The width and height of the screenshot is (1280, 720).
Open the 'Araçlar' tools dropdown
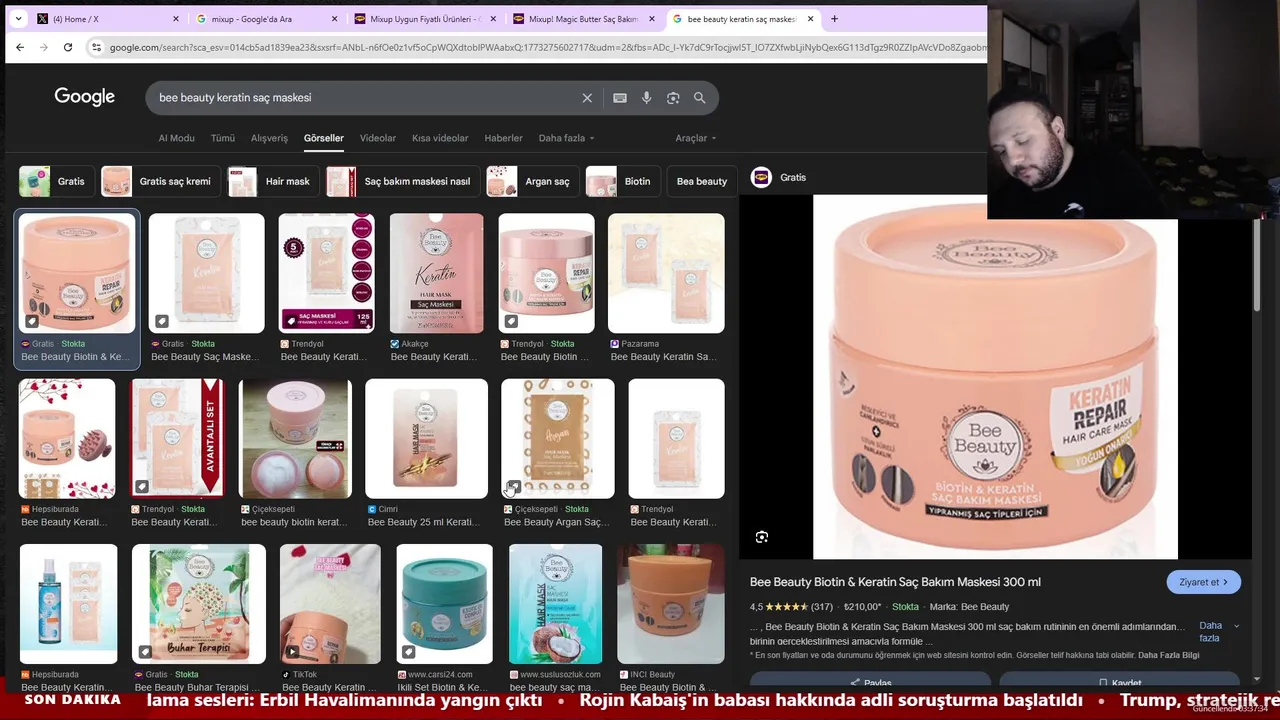pos(695,138)
